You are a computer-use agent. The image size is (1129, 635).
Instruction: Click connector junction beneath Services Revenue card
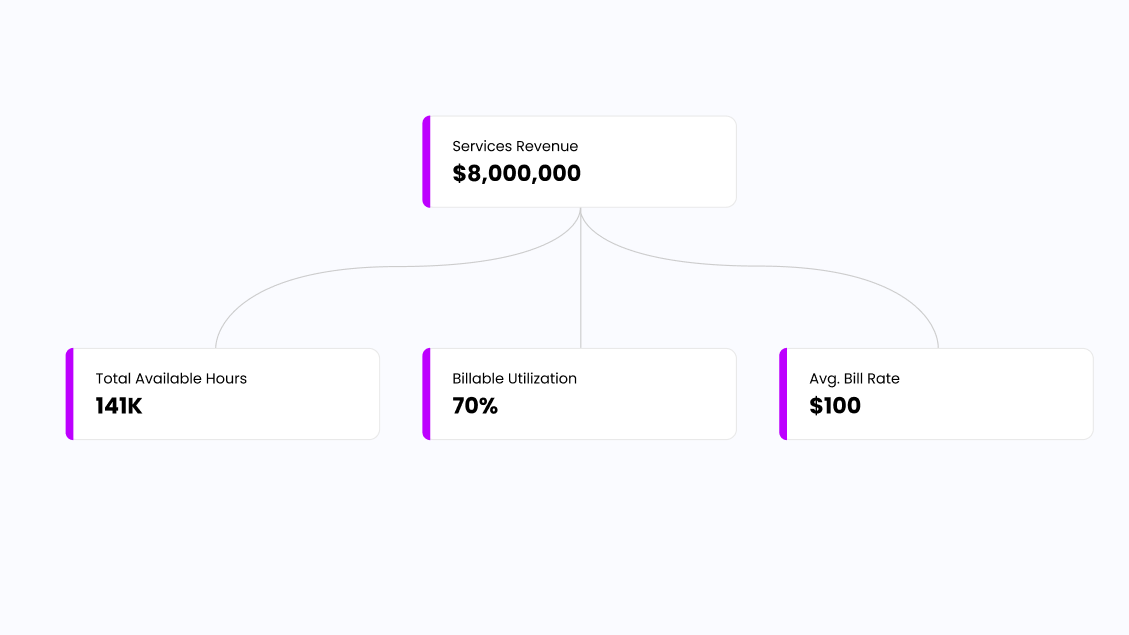pos(580,211)
